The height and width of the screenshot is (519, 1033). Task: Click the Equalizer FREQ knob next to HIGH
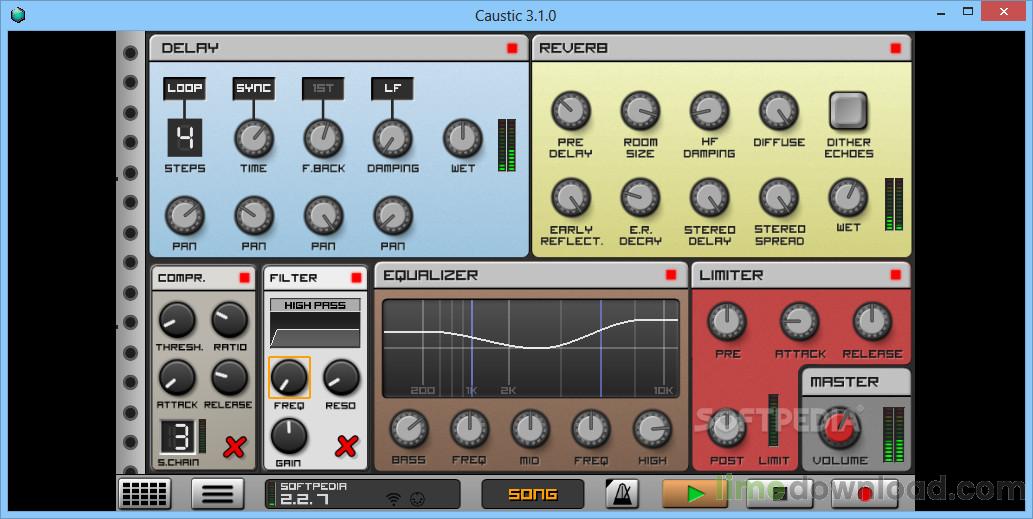(x=591, y=429)
